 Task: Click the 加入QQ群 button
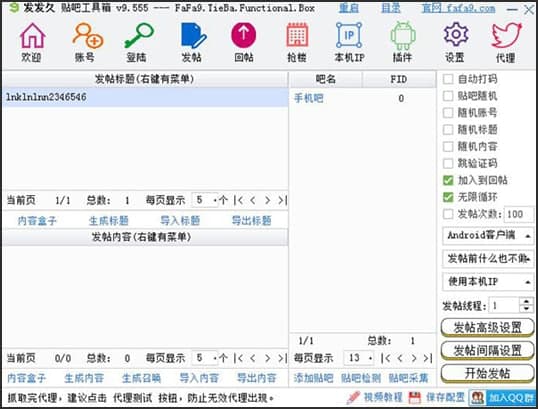502,397
